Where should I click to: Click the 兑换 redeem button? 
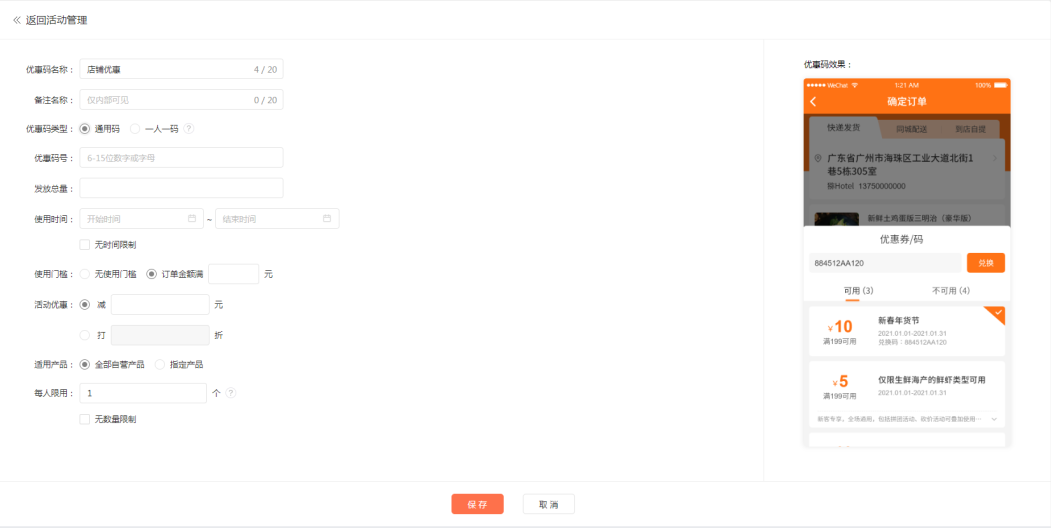pos(985,263)
